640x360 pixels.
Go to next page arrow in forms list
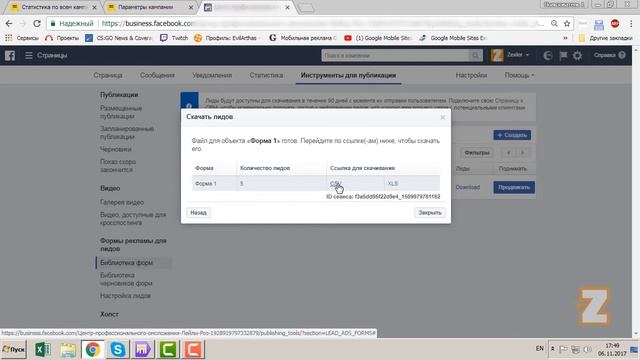[522, 153]
